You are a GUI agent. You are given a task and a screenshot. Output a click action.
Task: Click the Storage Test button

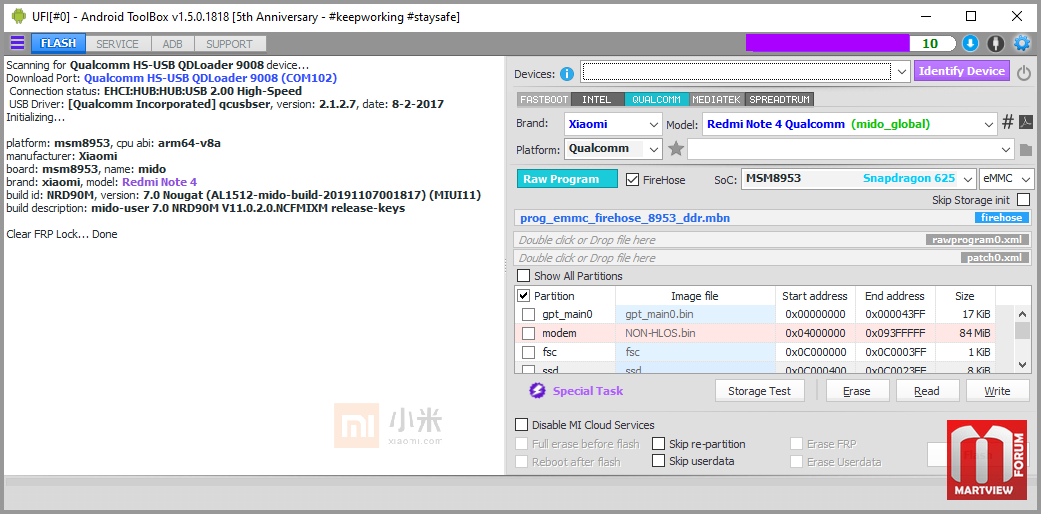pyautogui.click(x=760, y=391)
